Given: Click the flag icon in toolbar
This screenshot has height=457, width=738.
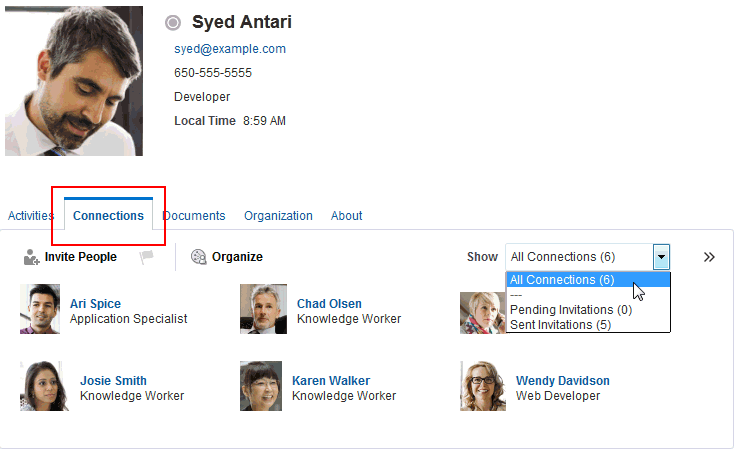Looking at the screenshot, I should tap(147, 257).
